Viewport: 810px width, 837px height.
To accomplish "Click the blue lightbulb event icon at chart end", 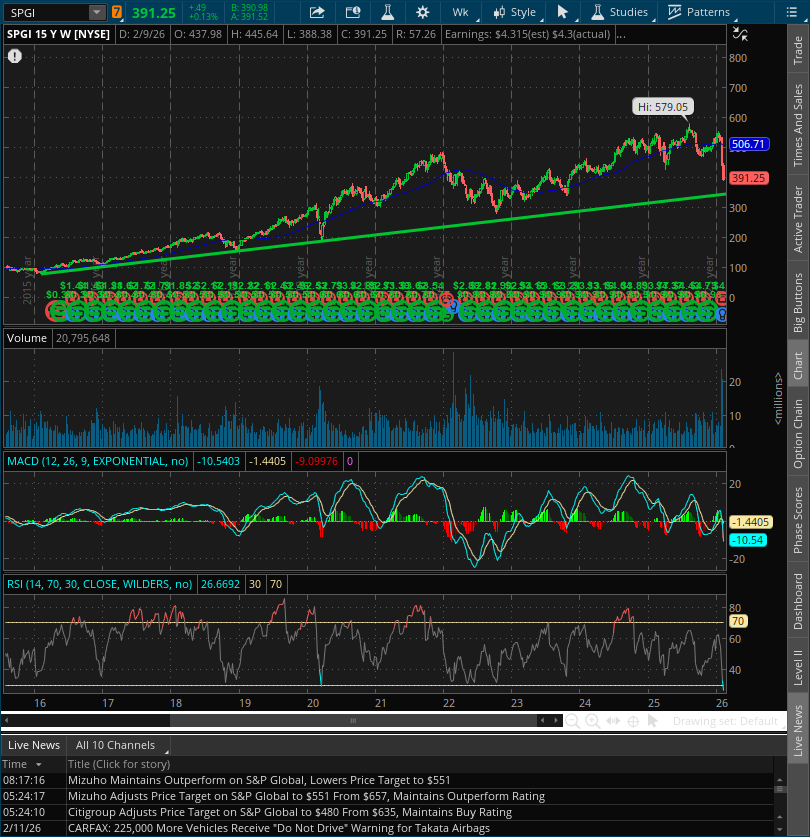I will pyautogui.click(x=722, y=314).
